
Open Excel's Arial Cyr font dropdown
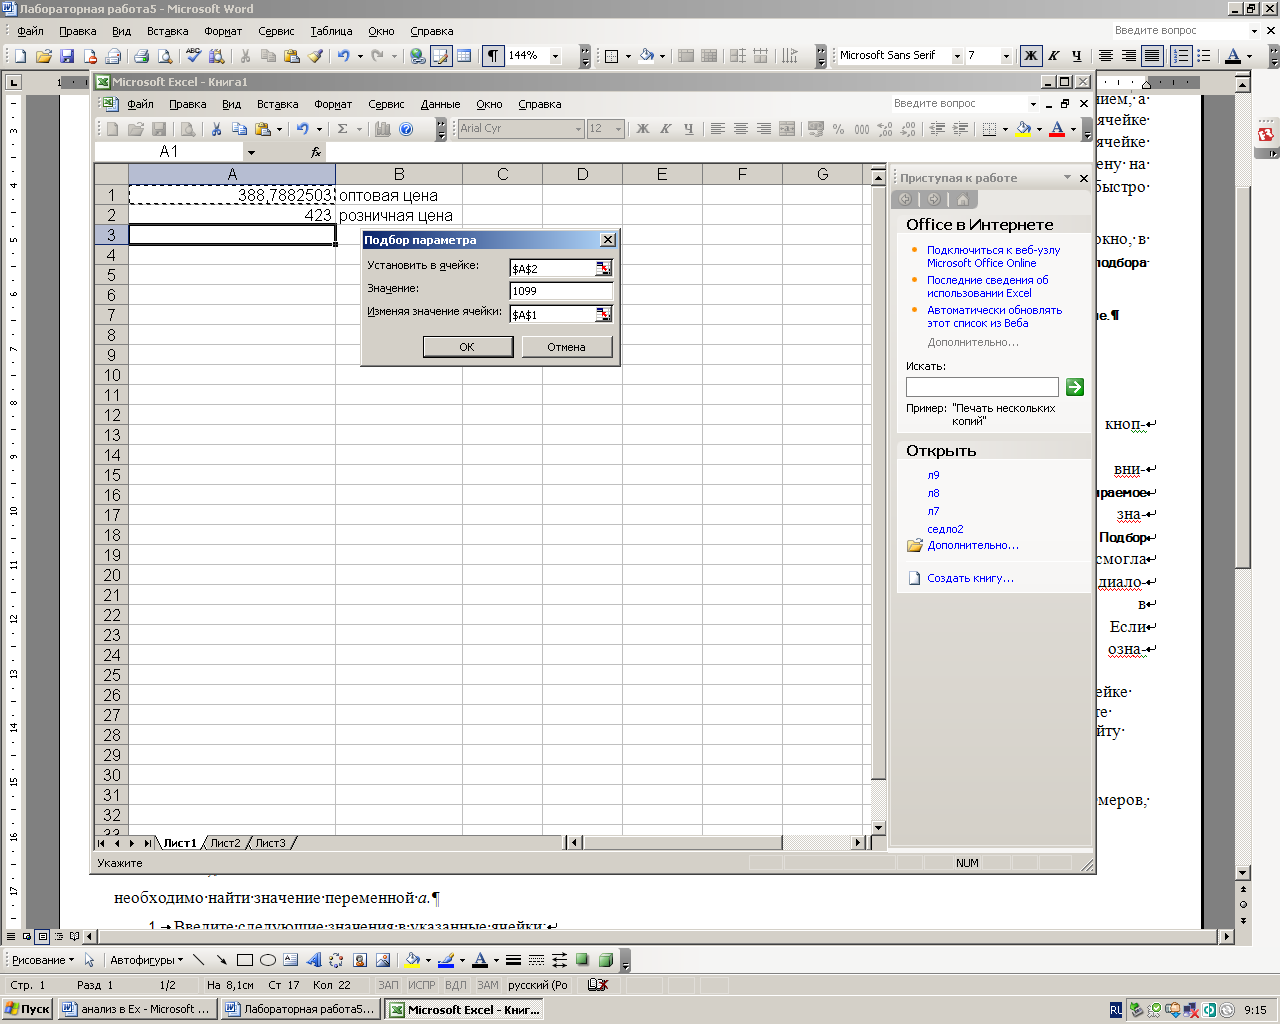[578, 129]
